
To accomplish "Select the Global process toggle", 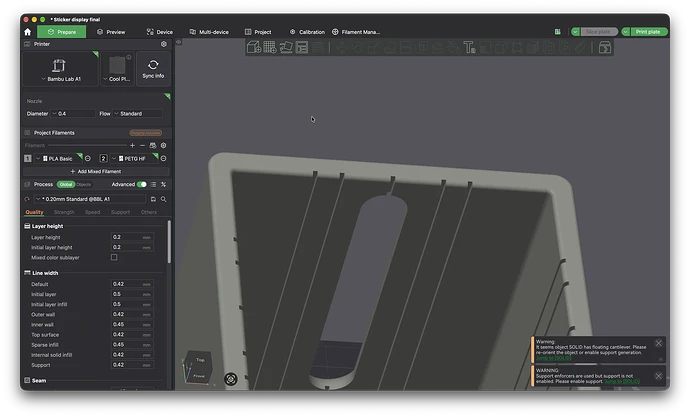I will [x=66, y=184].
